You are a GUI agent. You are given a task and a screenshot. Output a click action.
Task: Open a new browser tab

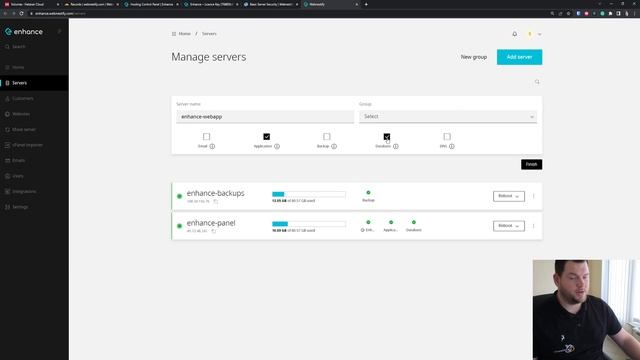tap(366, 4)
